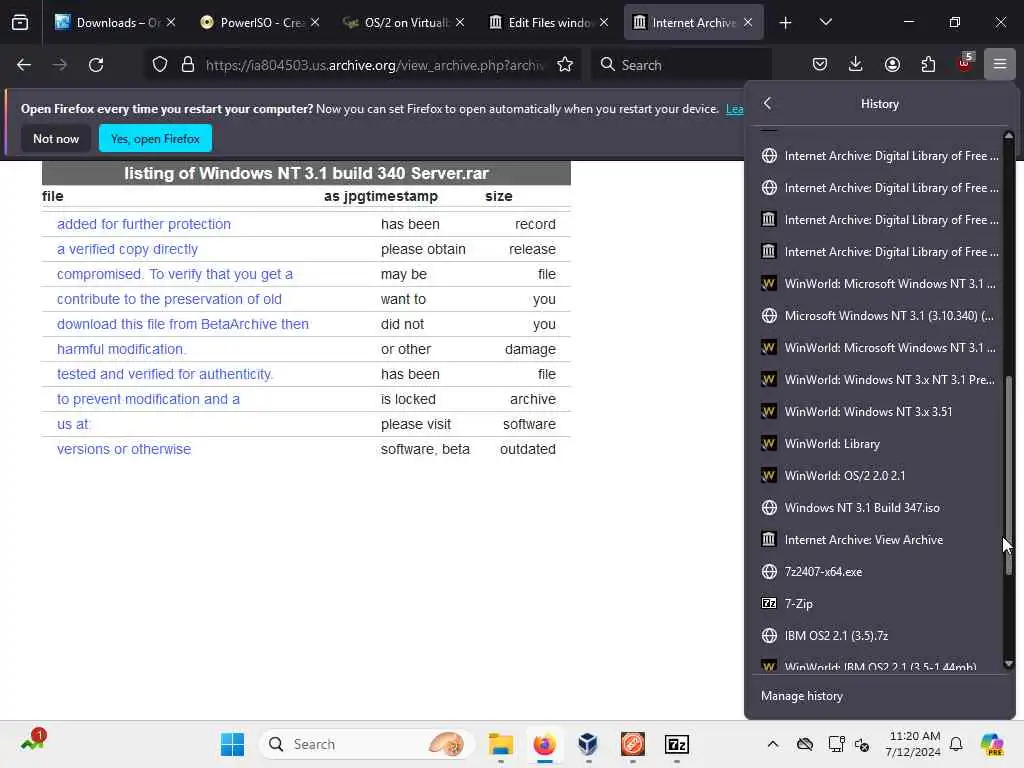Open the 'harmful modification.' link
The width and height of the screenshot is (1024, 768).
coord(121,349)
